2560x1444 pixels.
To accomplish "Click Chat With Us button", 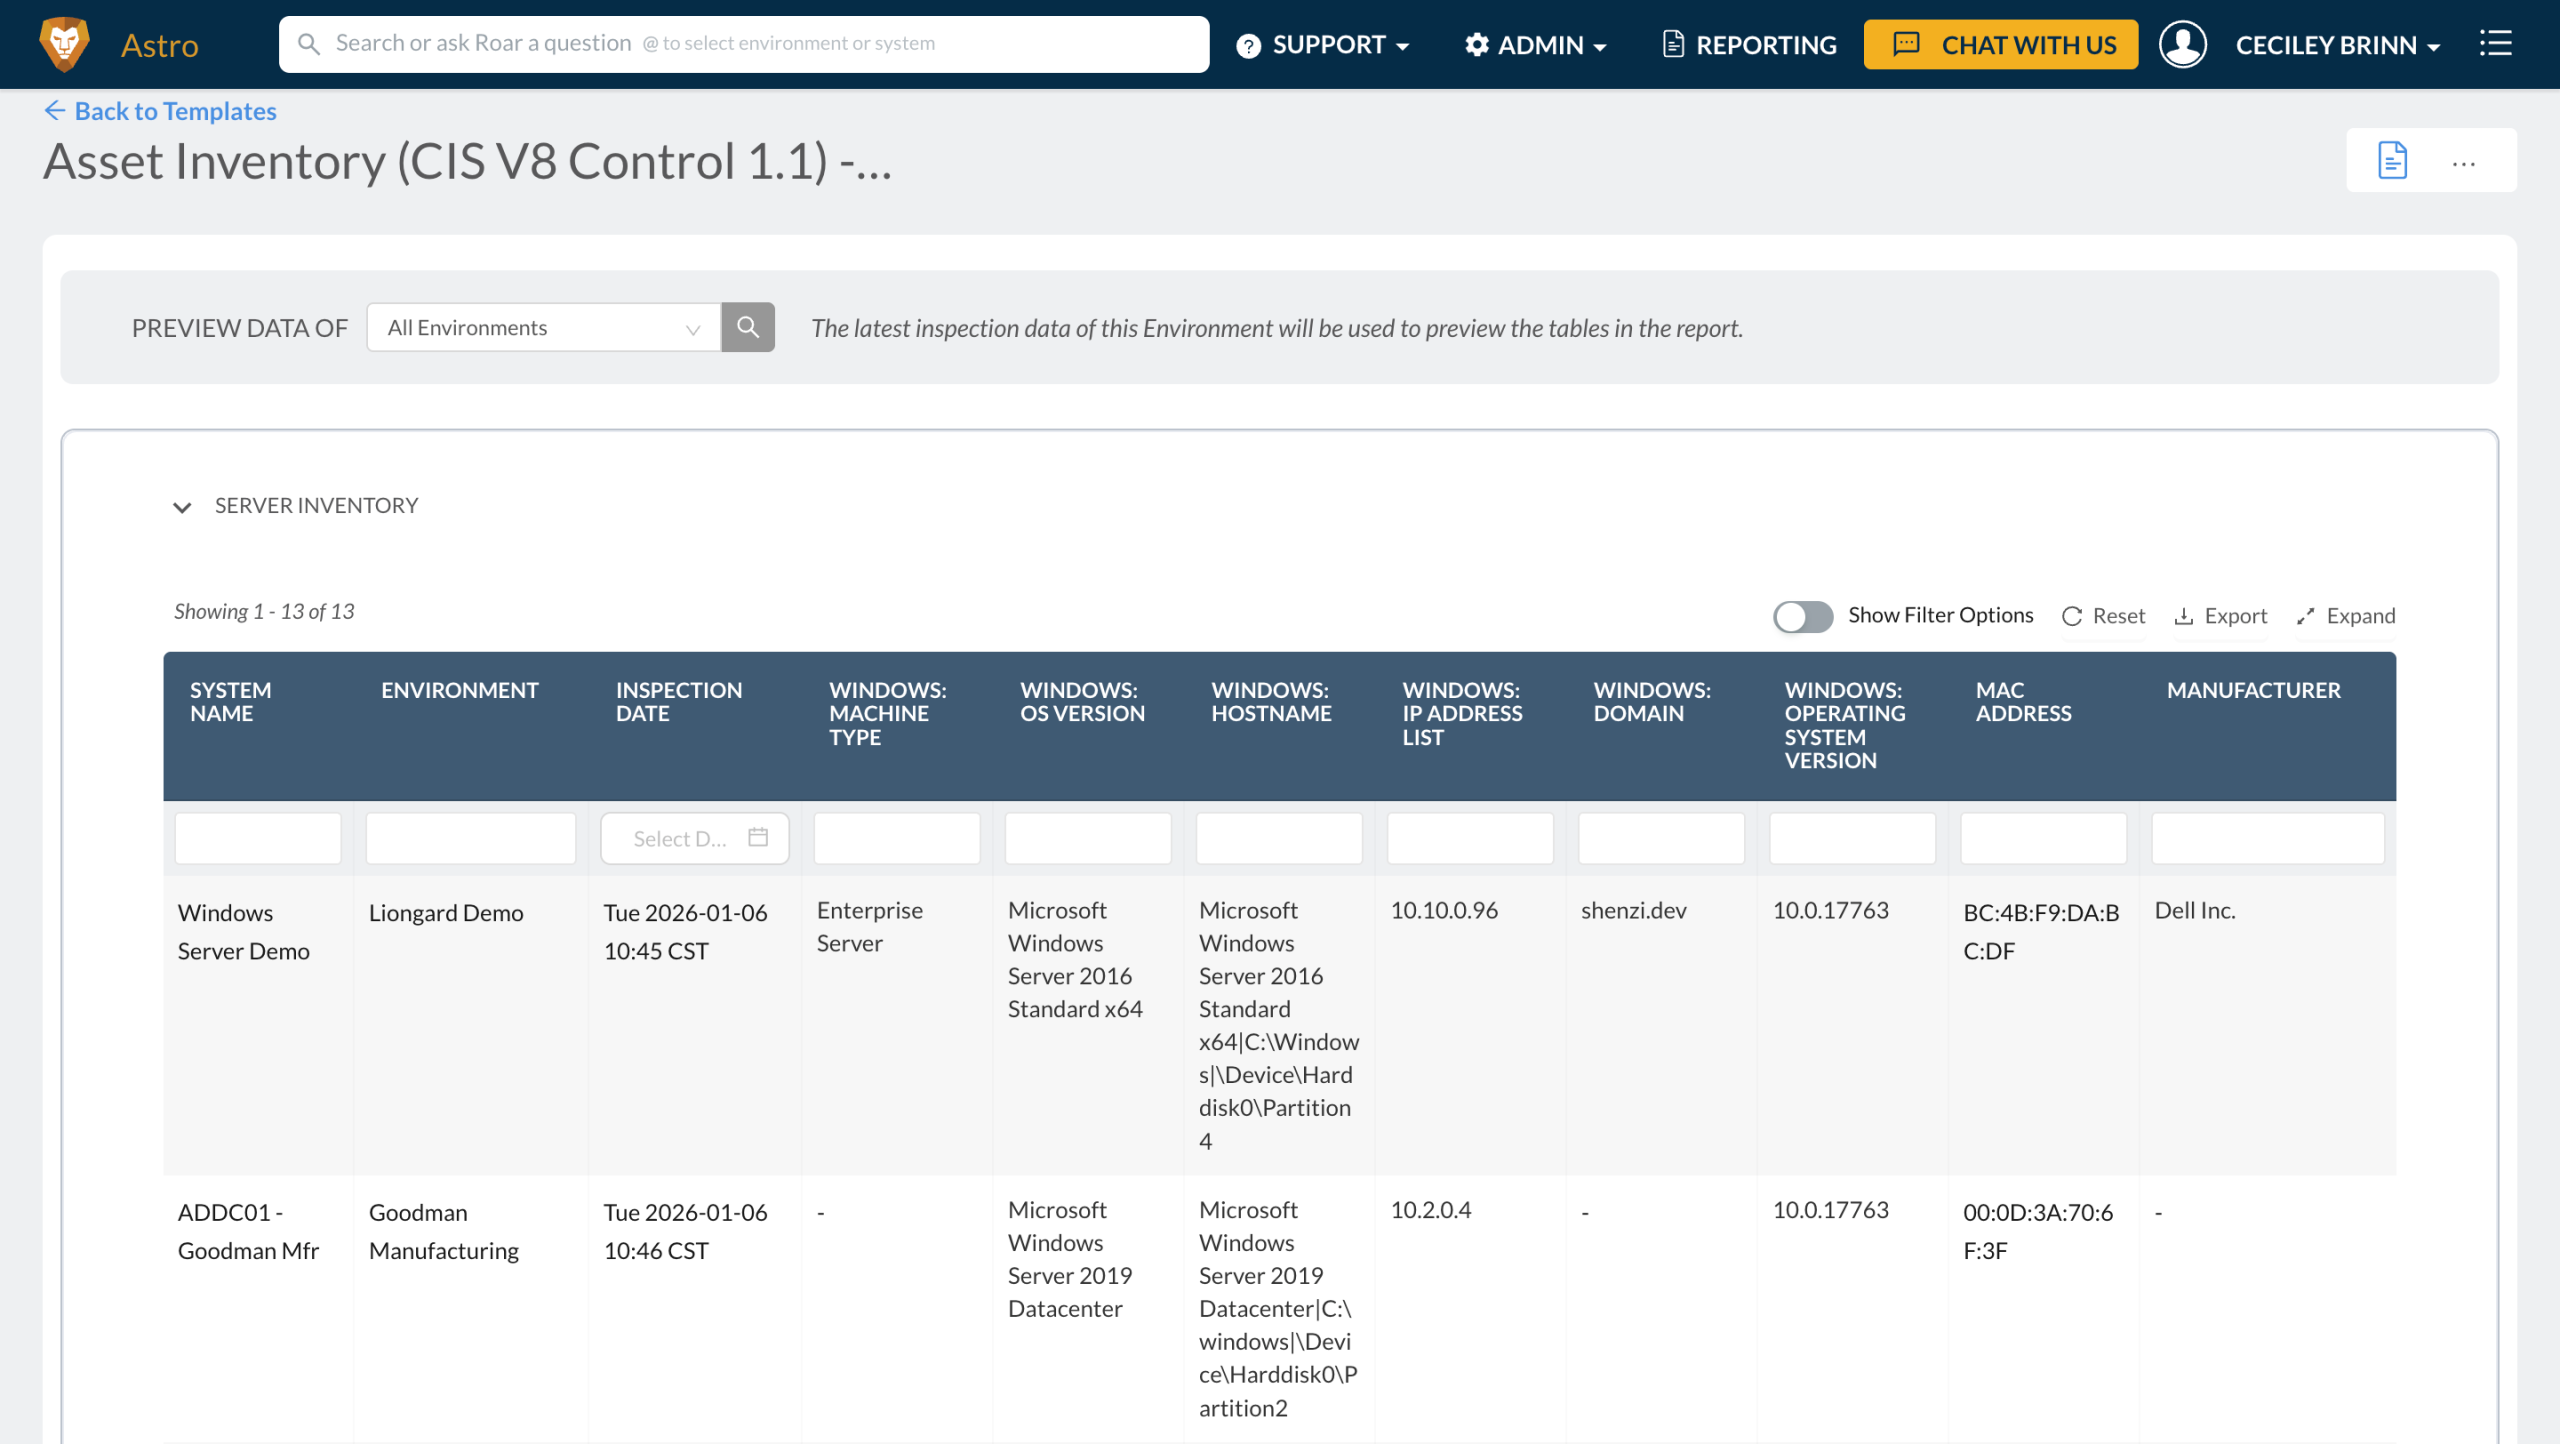I will coord(2001,45).
